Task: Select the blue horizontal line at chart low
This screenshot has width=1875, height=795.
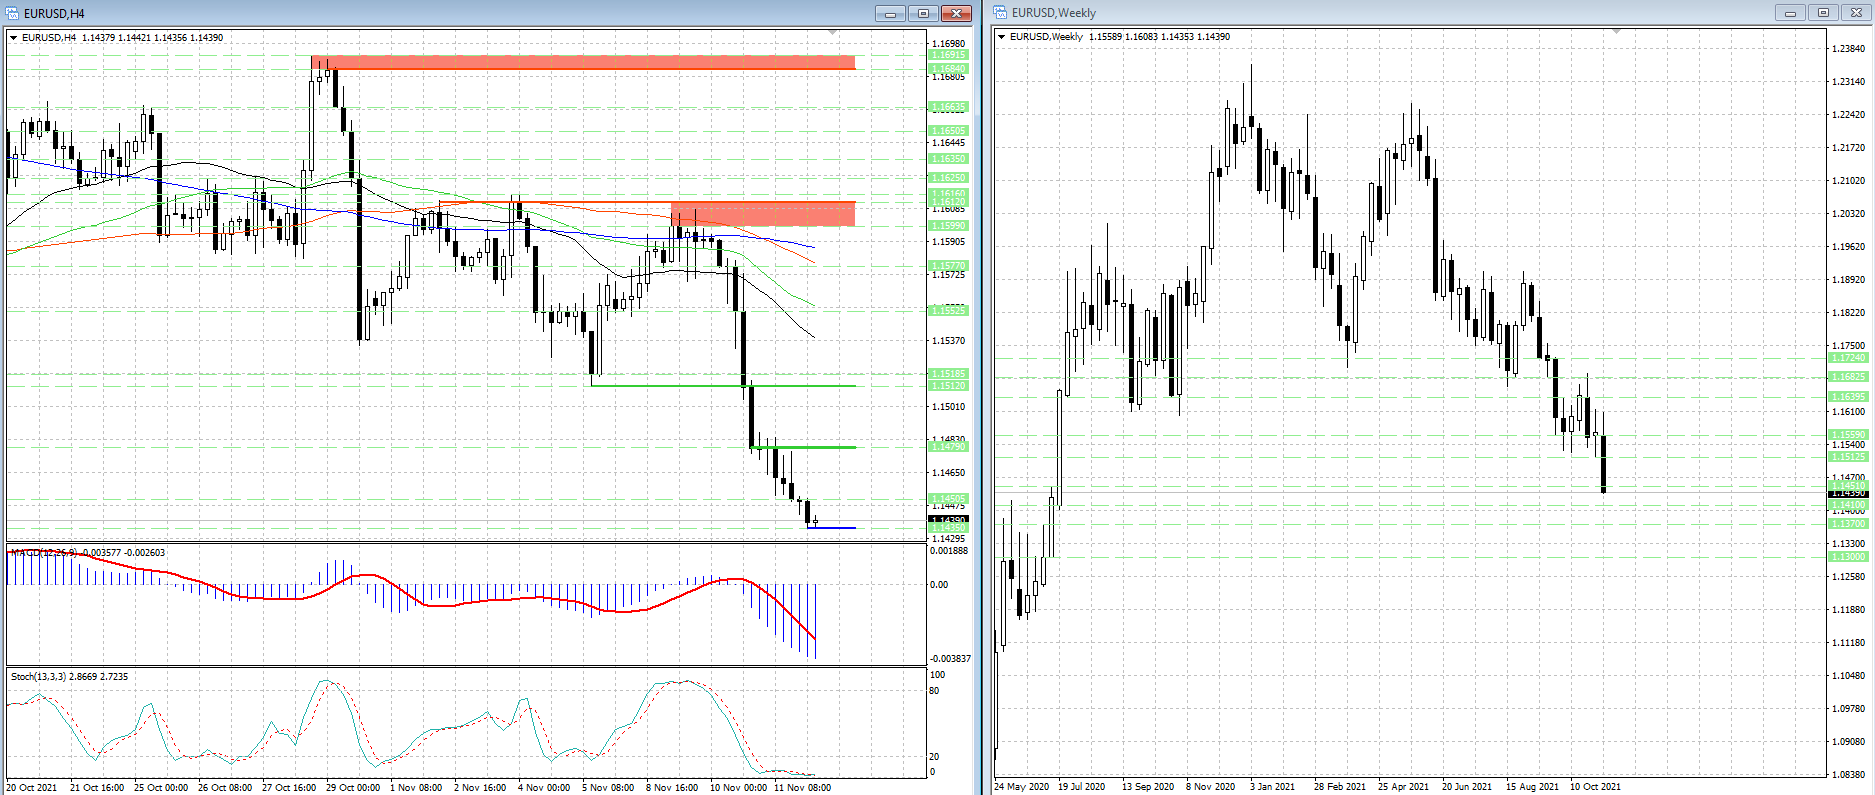Action: coord(832,527)
